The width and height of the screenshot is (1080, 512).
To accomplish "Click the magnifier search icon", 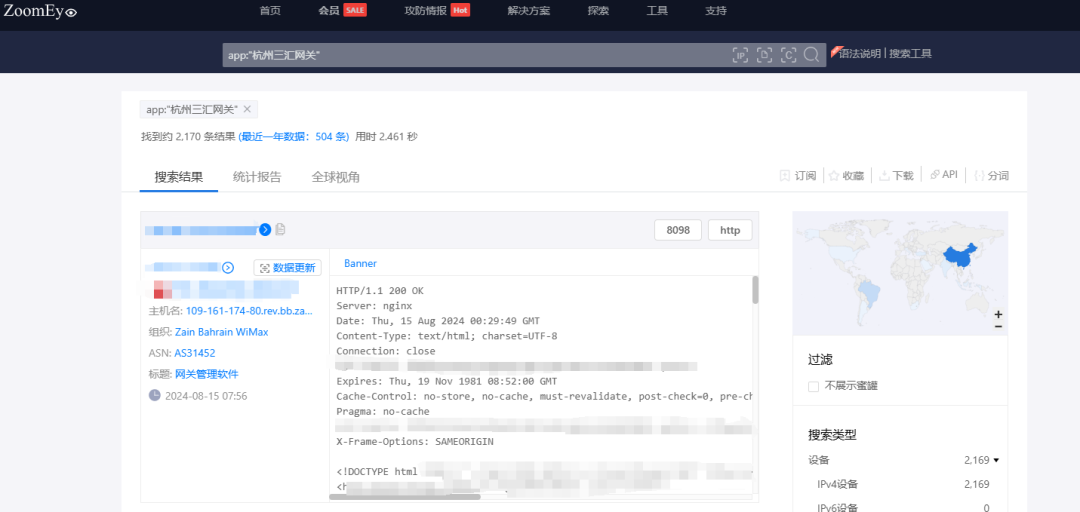I will [x=811, y=54].
